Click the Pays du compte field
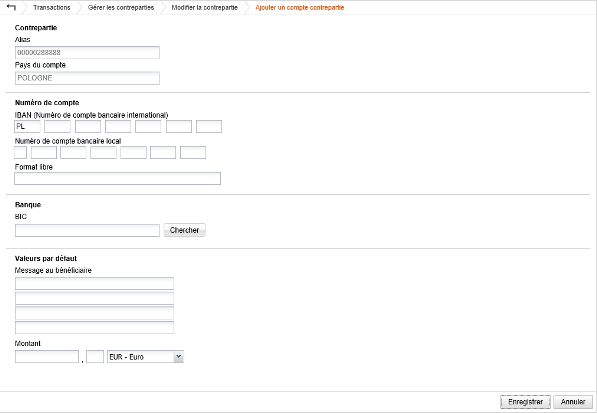Viewport: 597px width, 413px height. pyautogui.click(x=87, y=78)
